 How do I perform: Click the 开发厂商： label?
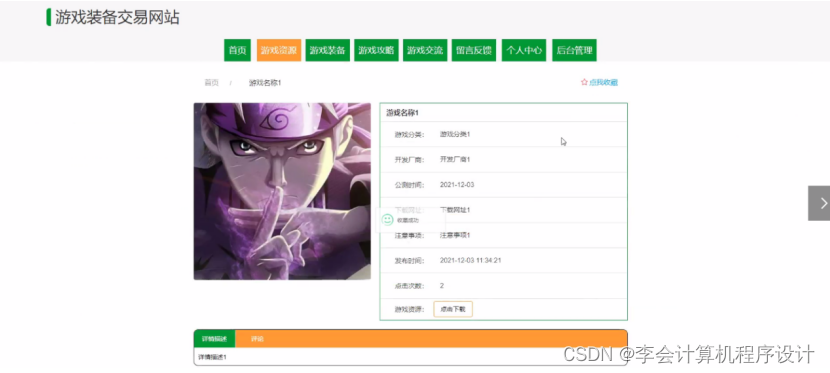[x=409, y=160]
